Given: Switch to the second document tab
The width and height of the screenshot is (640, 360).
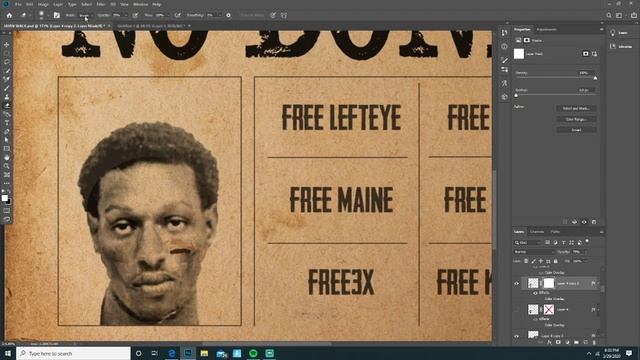Looking at the screenshot, I should click(151, 26).
